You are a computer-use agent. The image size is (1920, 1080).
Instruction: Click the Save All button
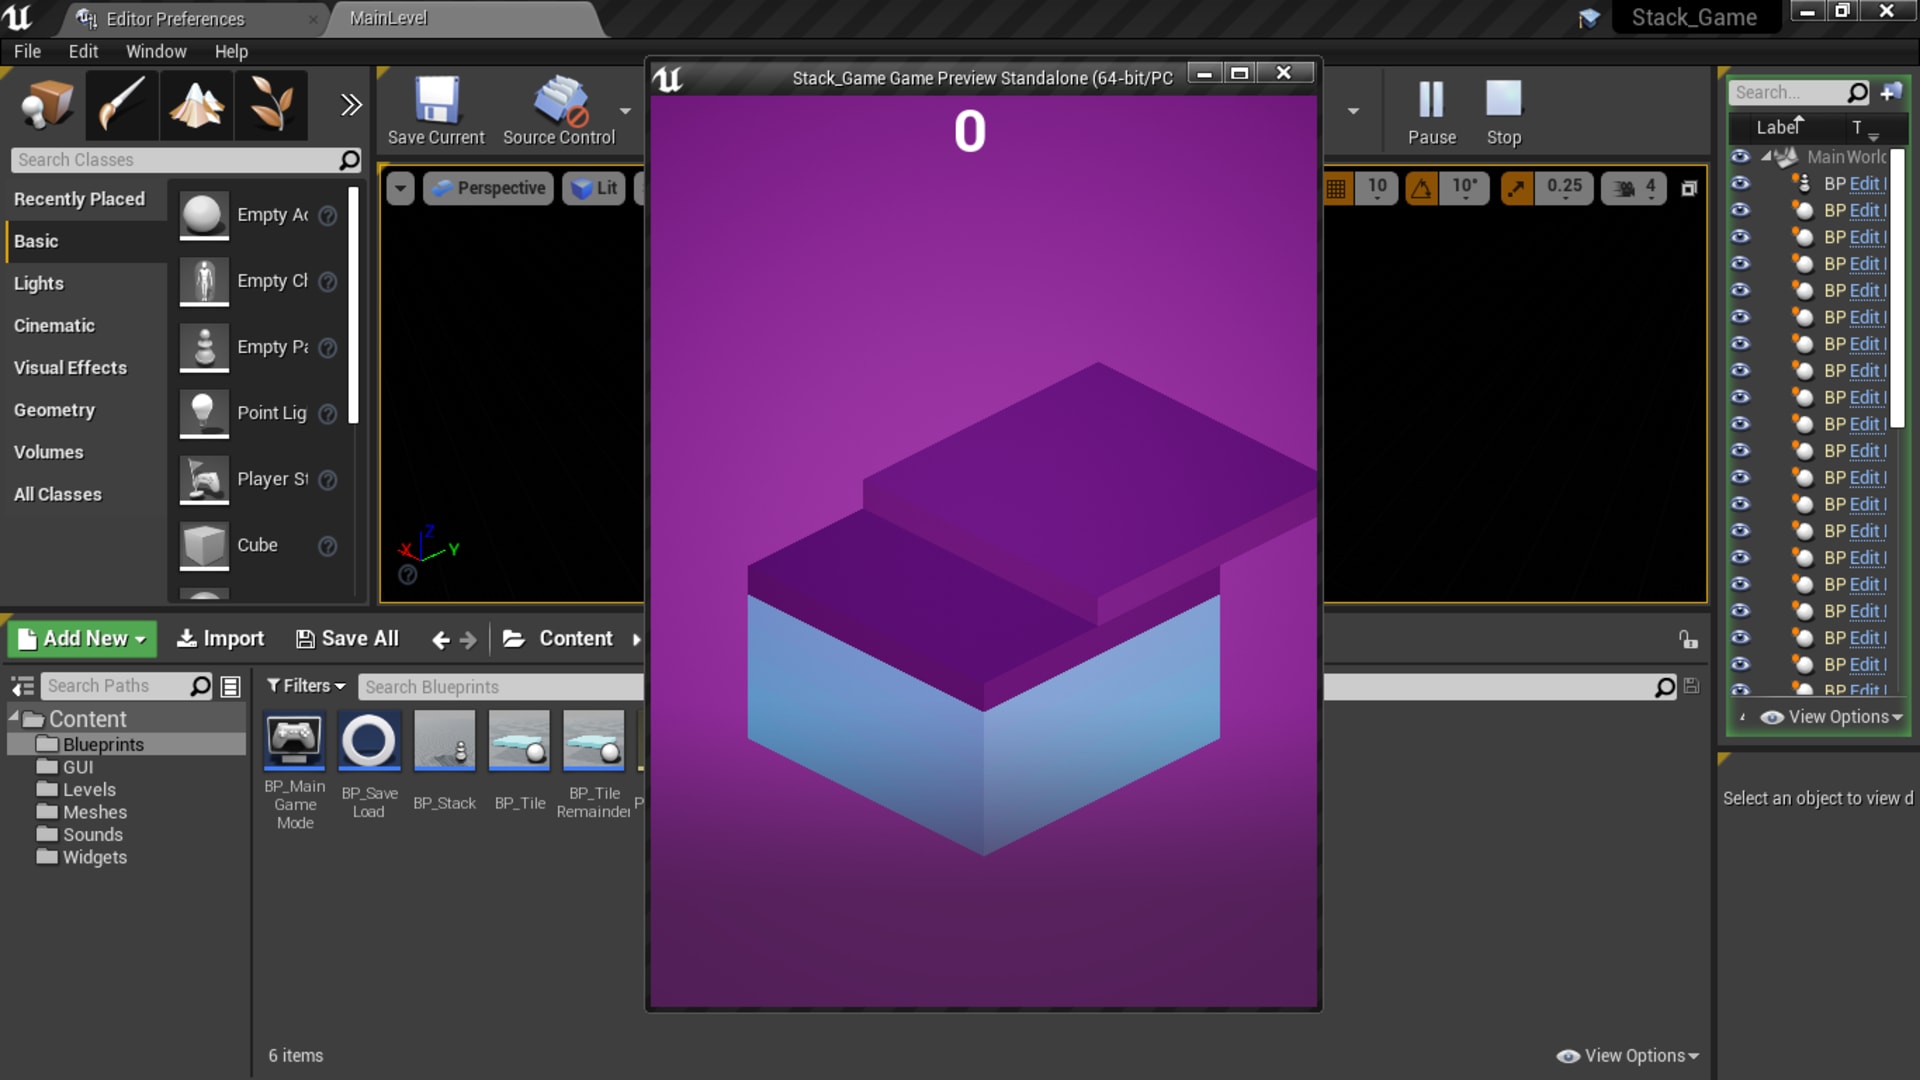(x=347, y=638)
